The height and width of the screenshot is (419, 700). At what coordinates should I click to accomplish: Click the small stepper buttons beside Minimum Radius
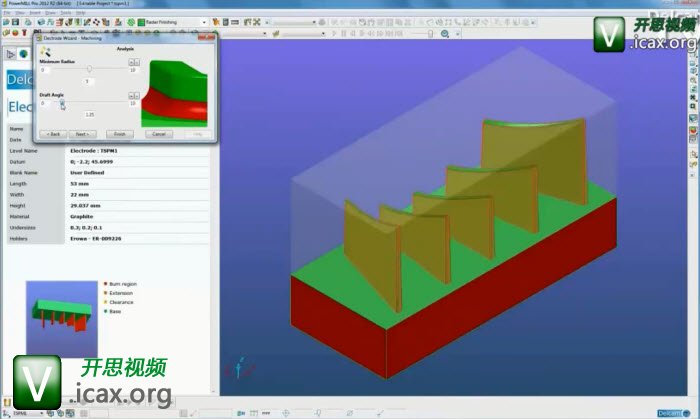134,62
